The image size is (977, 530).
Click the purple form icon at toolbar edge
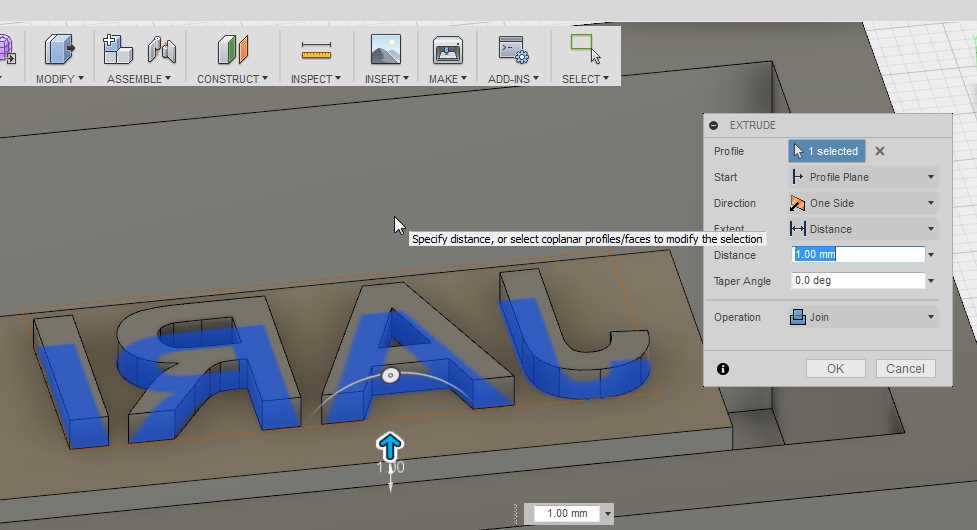[x=7, y=50]
